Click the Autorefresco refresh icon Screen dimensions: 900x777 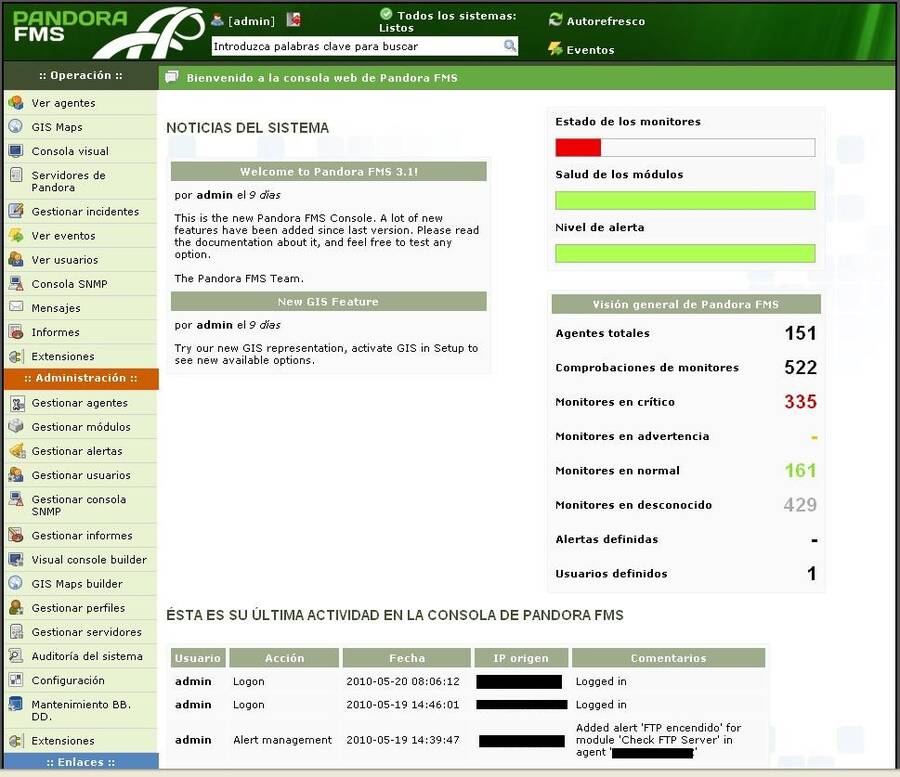click(556, 20)
